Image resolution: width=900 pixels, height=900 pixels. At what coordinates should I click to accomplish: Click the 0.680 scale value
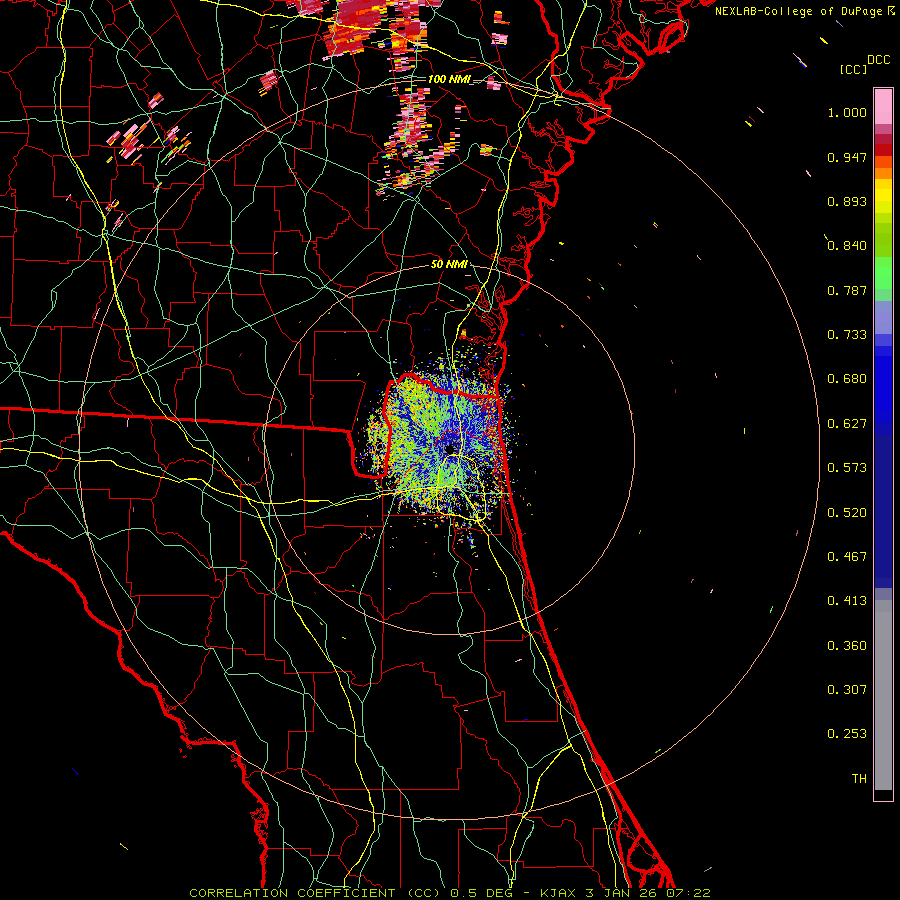click(847, 379)
